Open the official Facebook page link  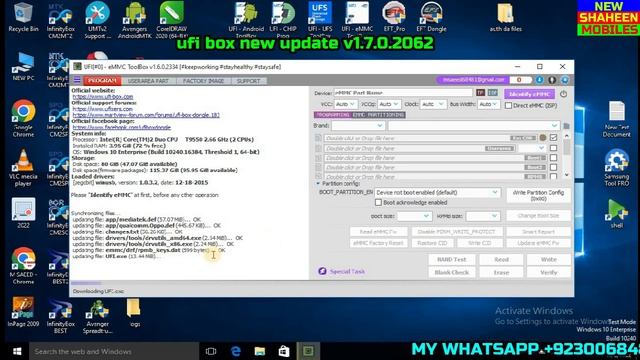tap(122, 127)
